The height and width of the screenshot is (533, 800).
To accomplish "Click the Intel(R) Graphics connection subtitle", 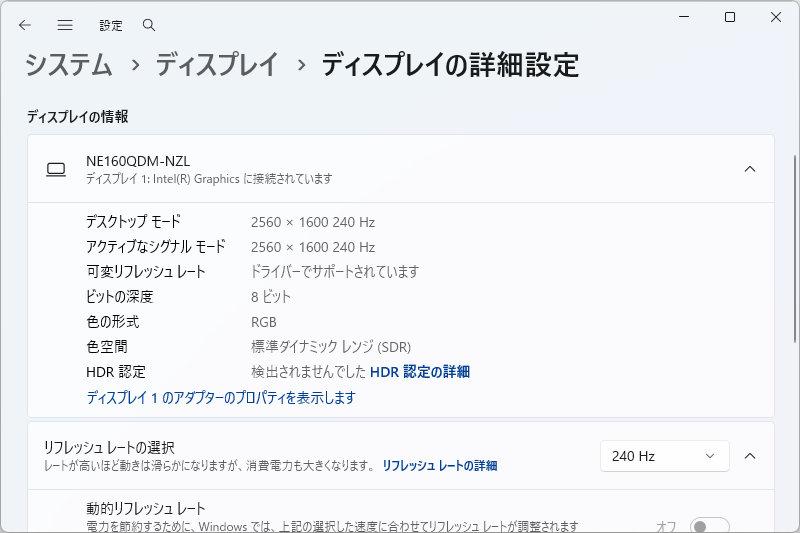I will coord(209,179).
